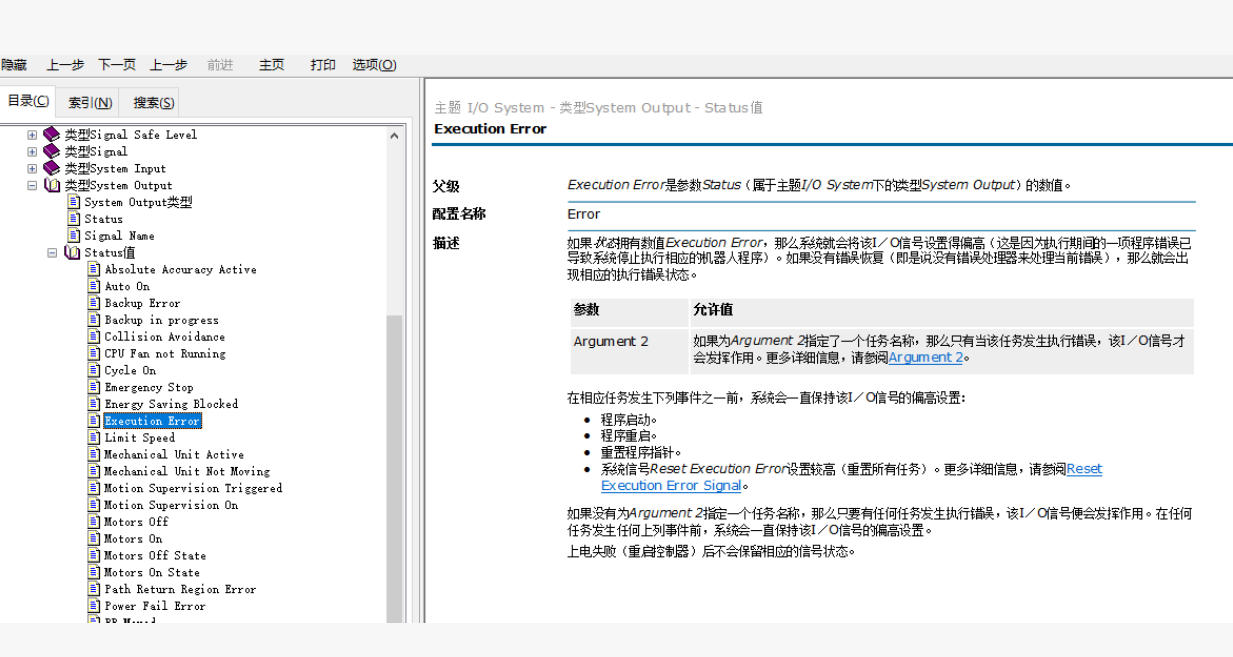Expand the 类型Signal Safe Level tree node

(x=32, y=135)
